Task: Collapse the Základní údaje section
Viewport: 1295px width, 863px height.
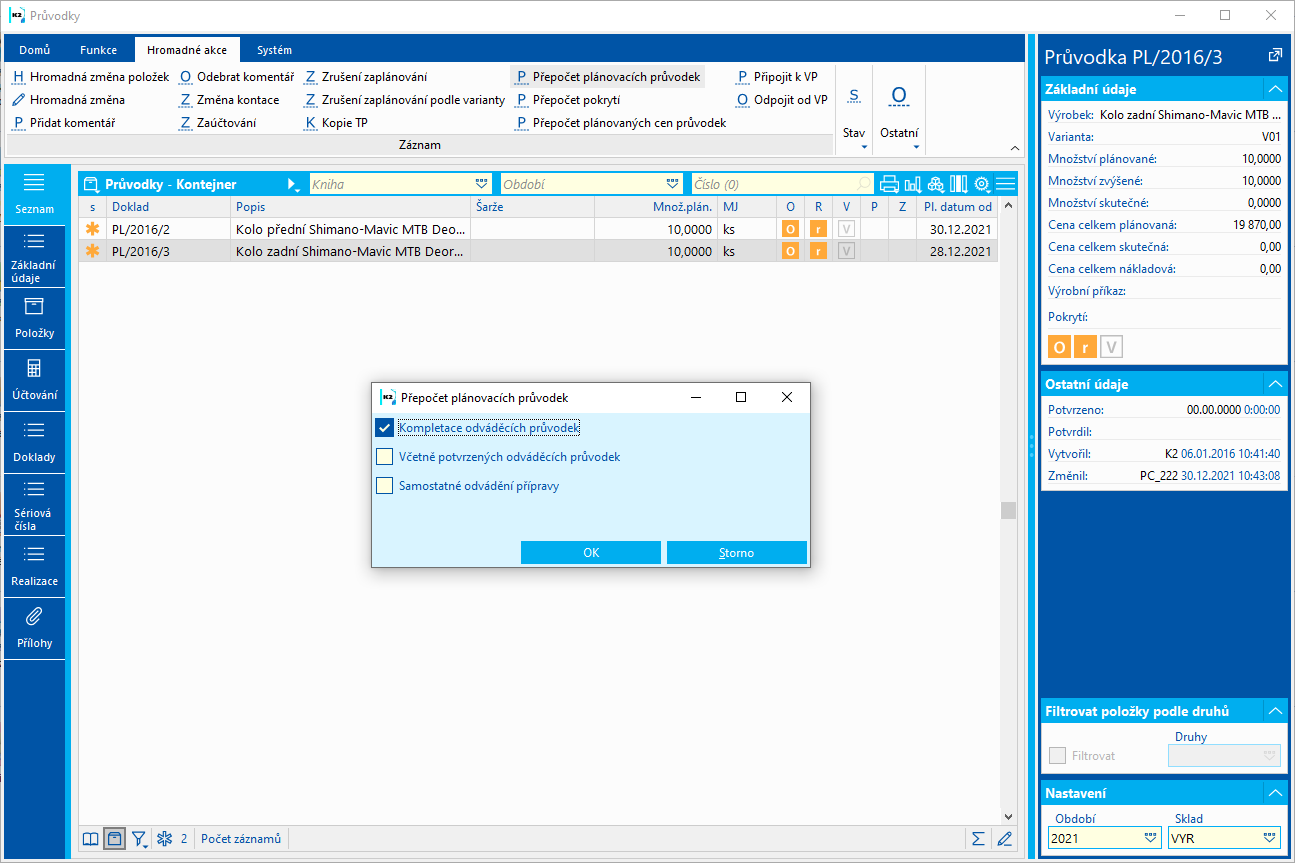Action: [x=1274, y=89]
